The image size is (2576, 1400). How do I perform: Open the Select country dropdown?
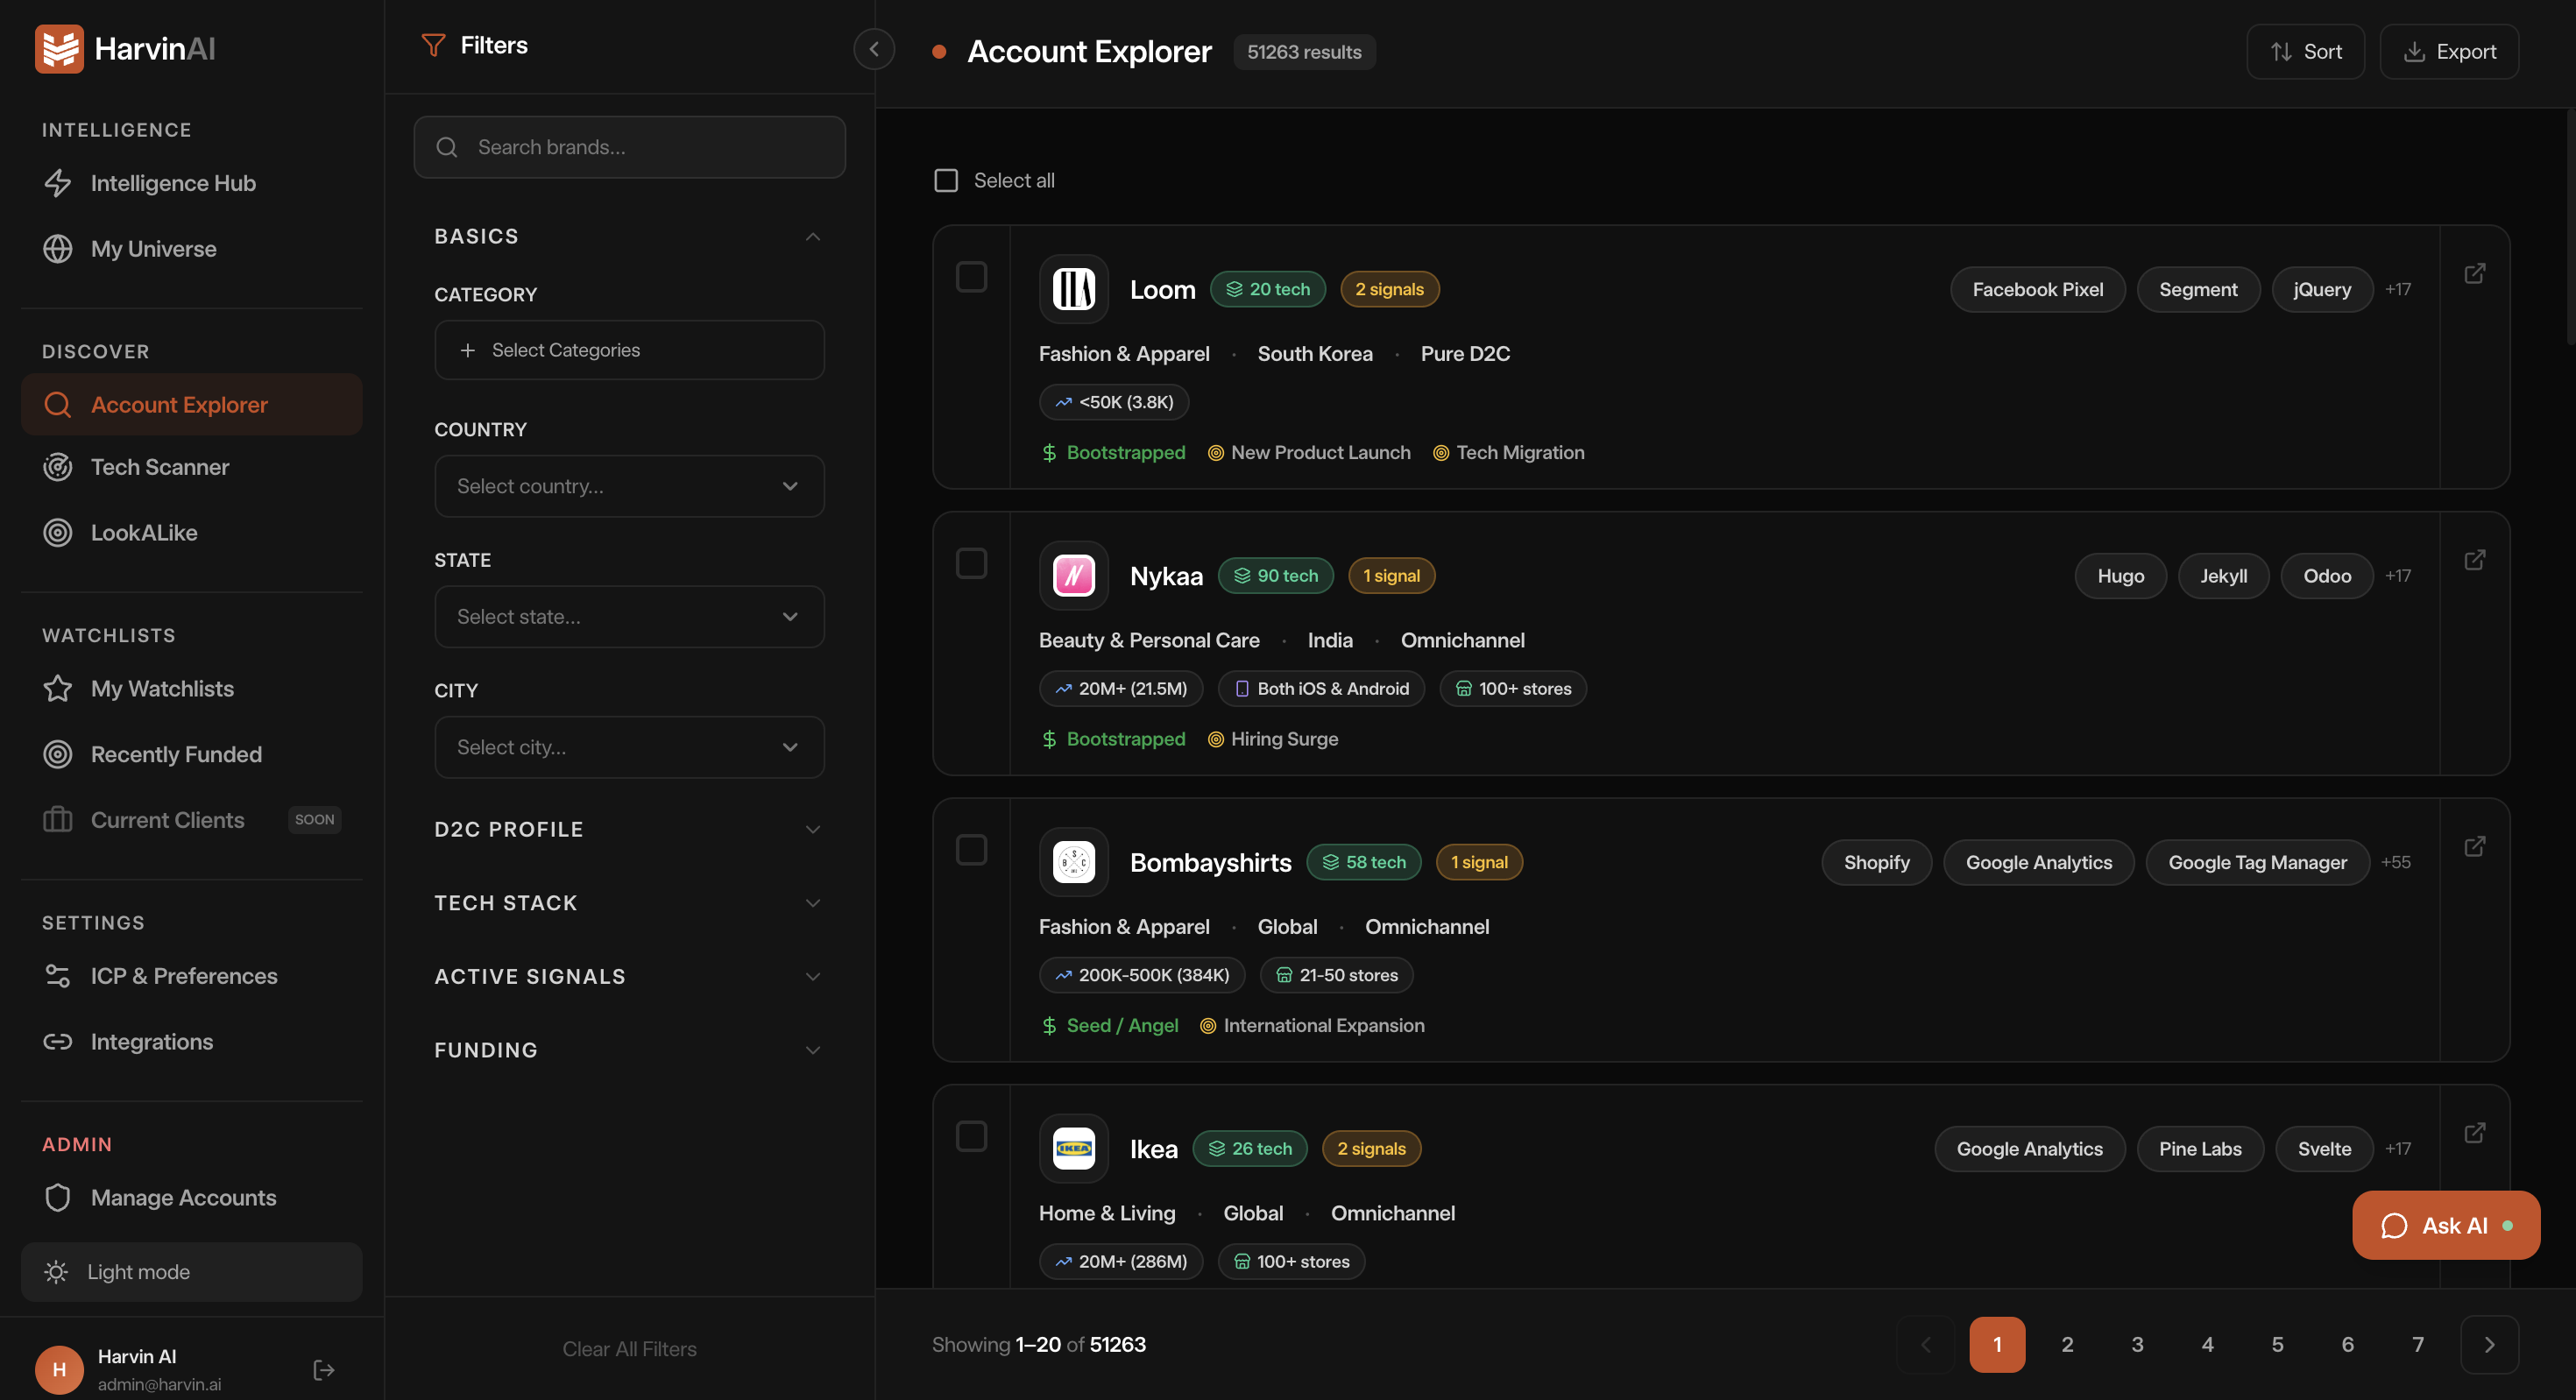[x=629, y=486]
